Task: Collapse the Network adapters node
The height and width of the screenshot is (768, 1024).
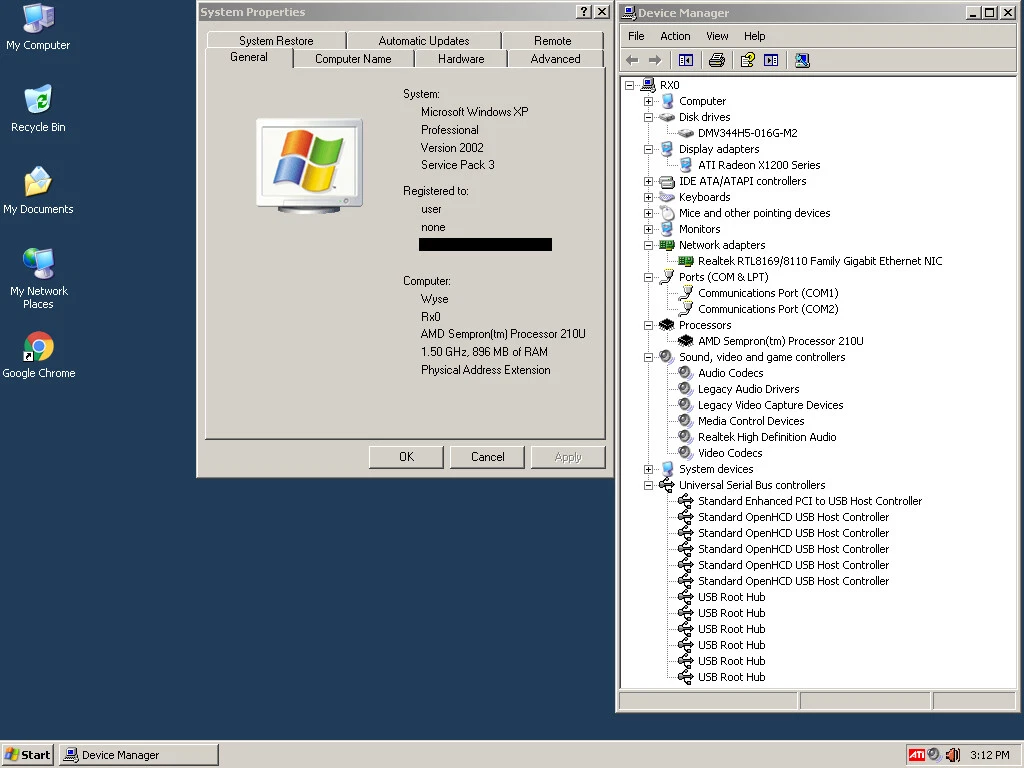Action: coord(648,246)
